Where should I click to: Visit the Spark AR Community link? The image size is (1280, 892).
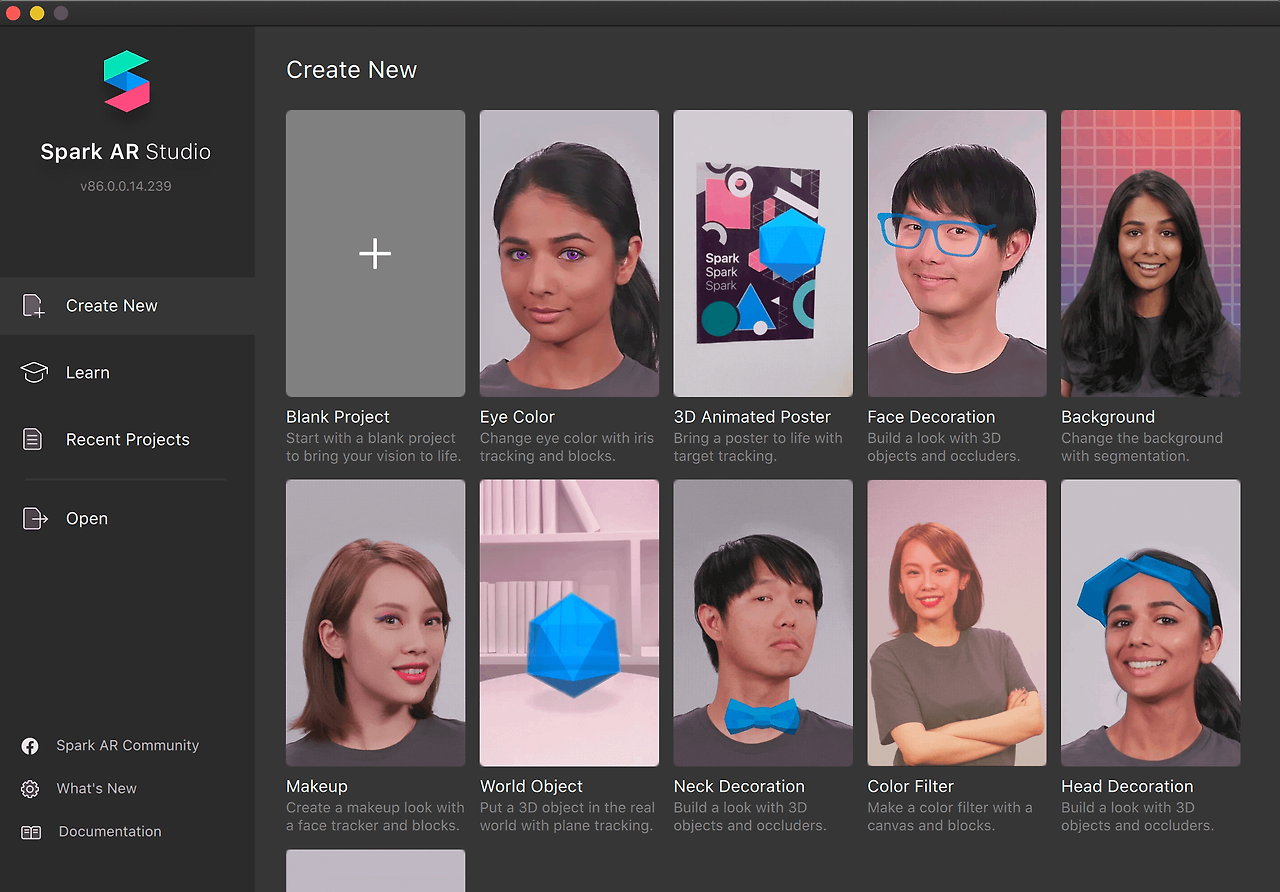coord(128,746)
